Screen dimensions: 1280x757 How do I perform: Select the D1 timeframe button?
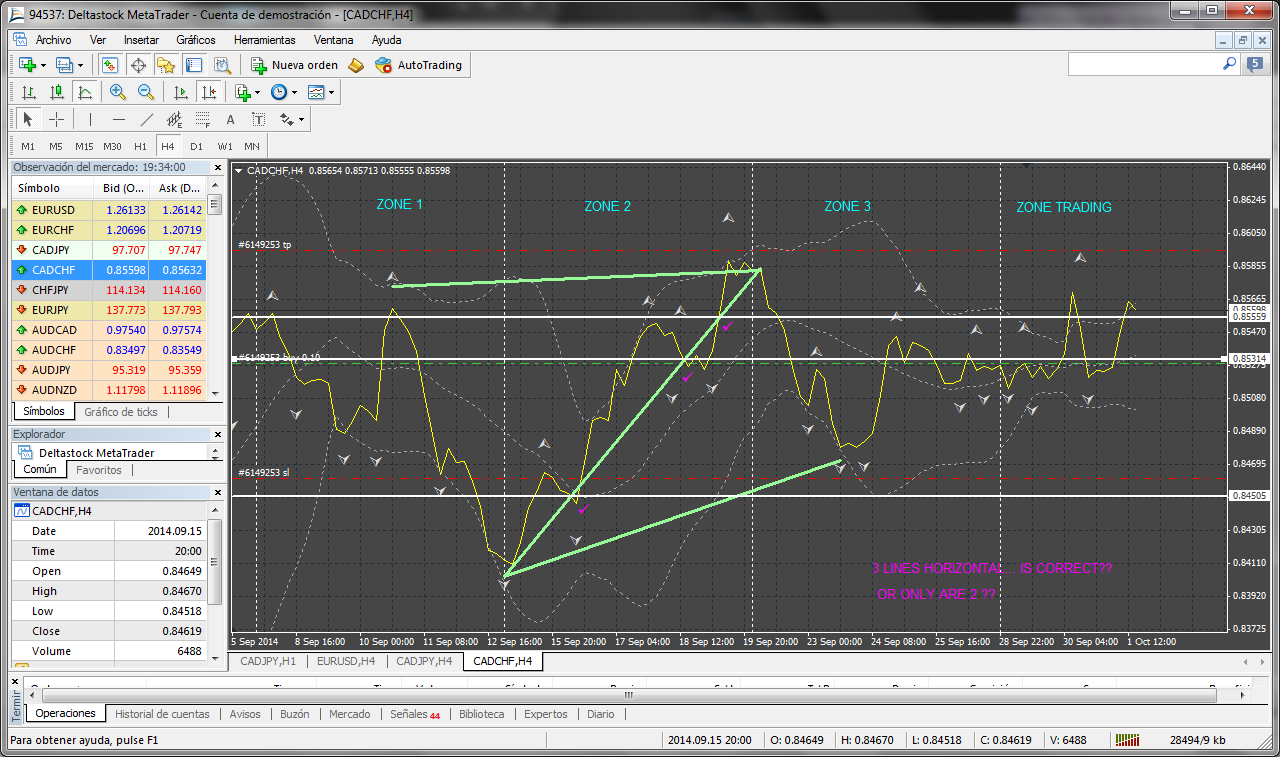click(196, 146)
